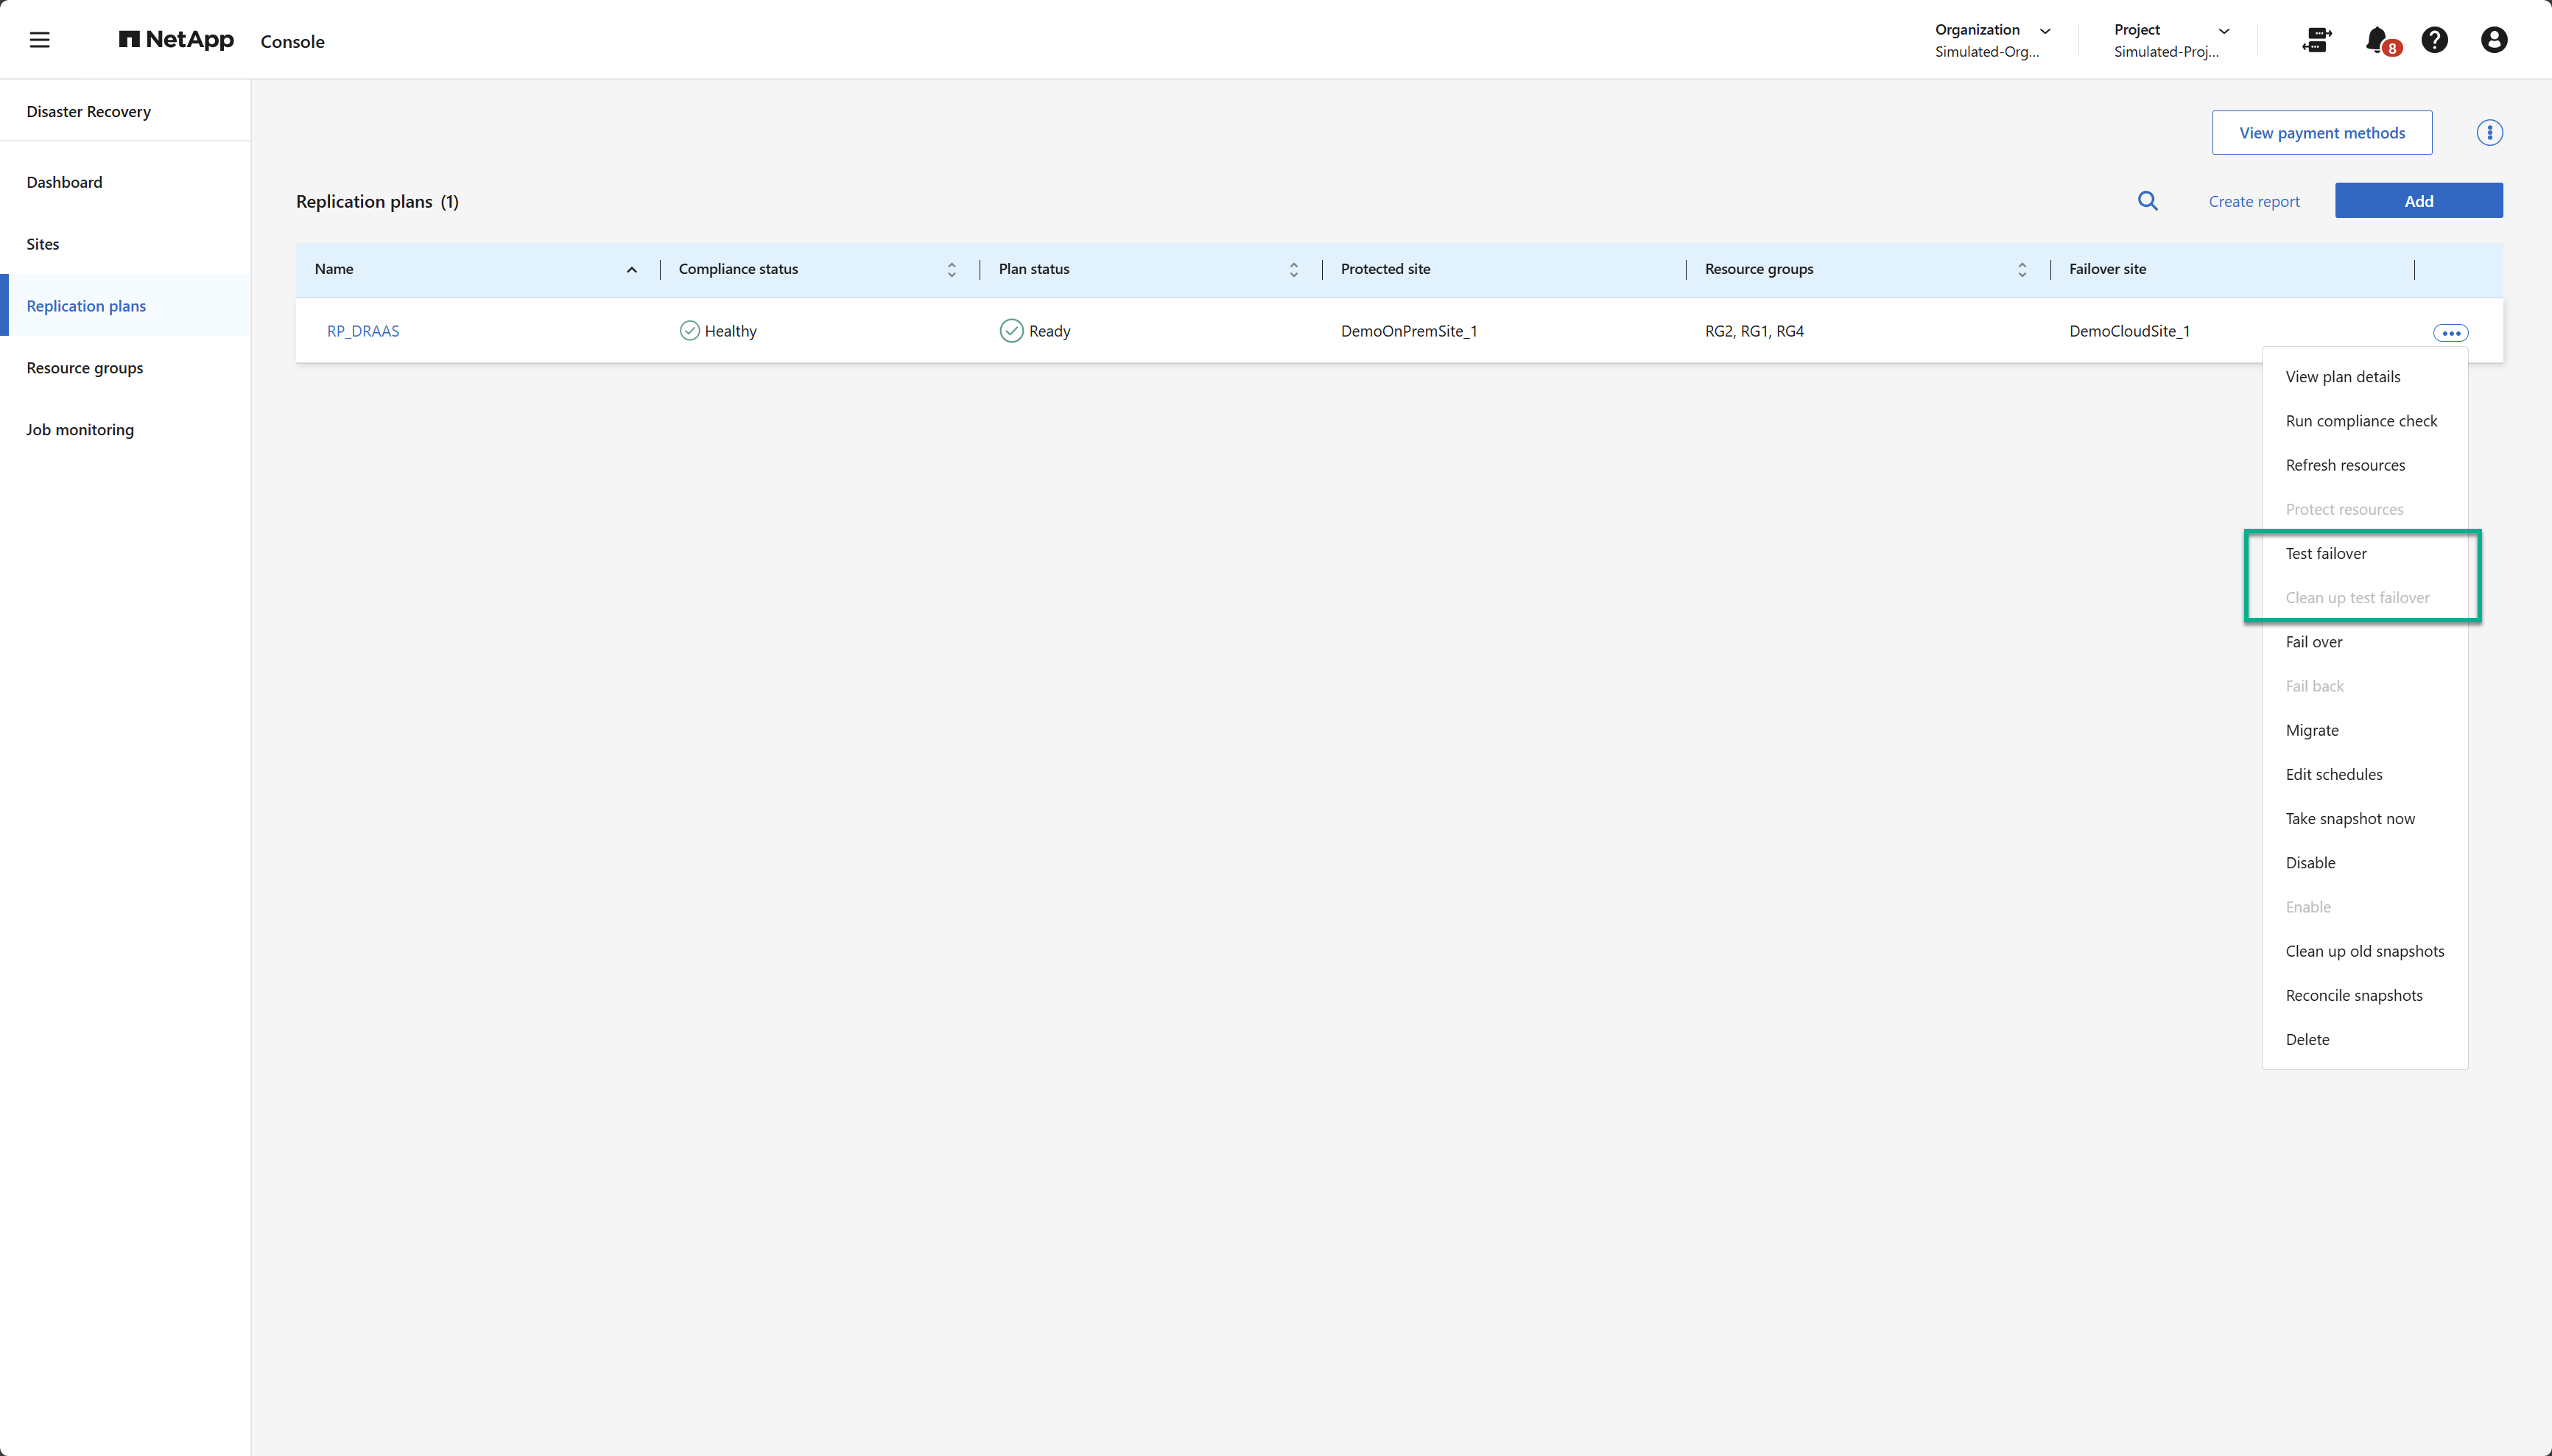Sort by the Plan status column

click(x=1293, y=270)
